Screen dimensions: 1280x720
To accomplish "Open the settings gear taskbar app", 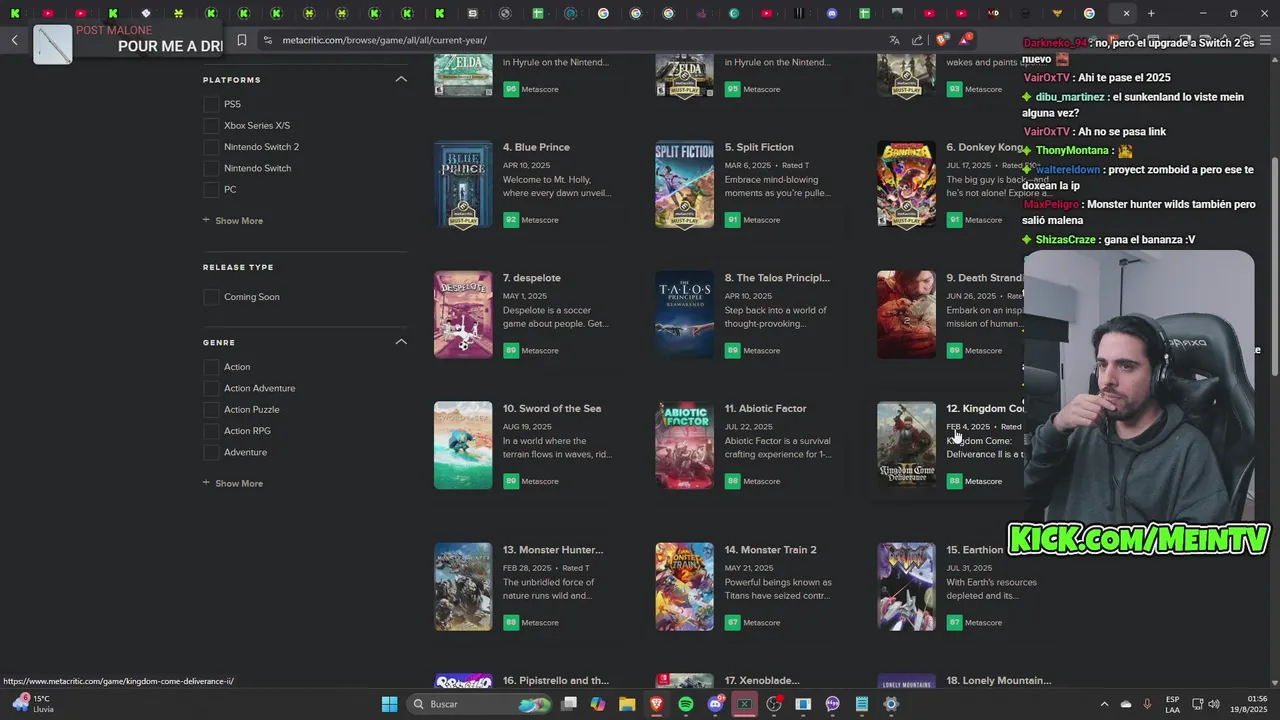I will (891, 704).
